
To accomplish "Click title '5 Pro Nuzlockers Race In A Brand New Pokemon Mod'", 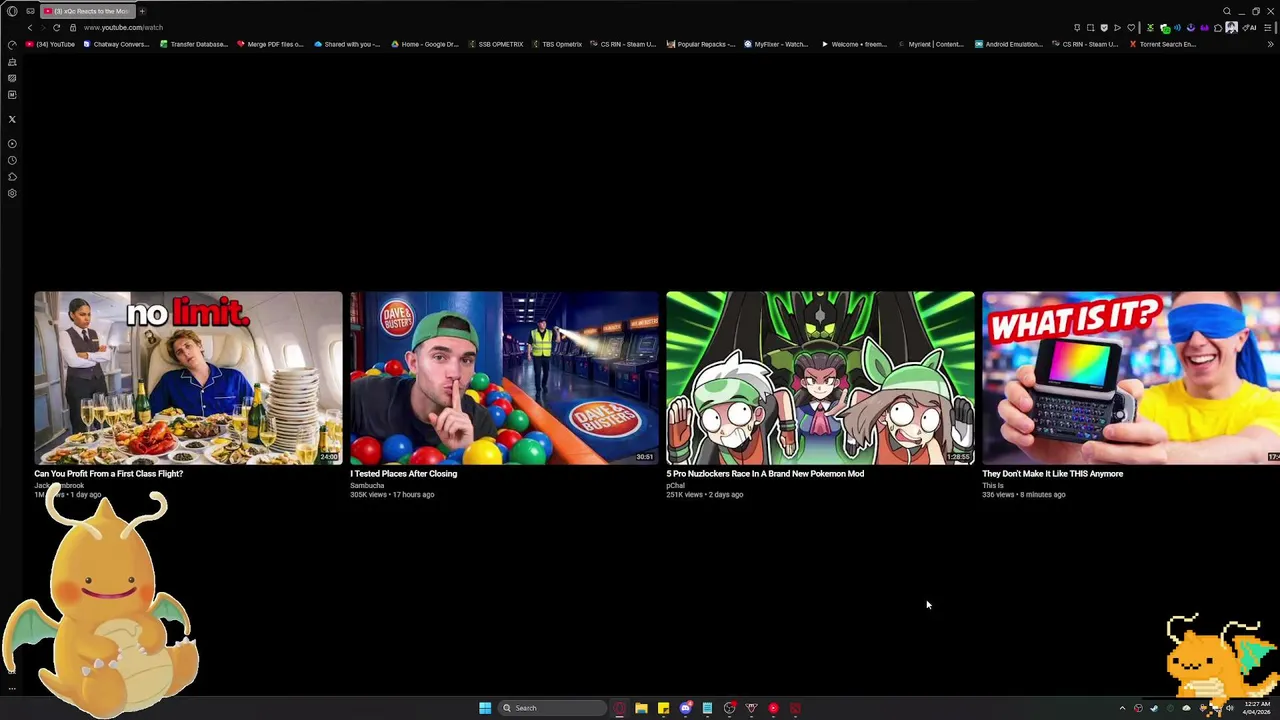I will click(765, 474).
